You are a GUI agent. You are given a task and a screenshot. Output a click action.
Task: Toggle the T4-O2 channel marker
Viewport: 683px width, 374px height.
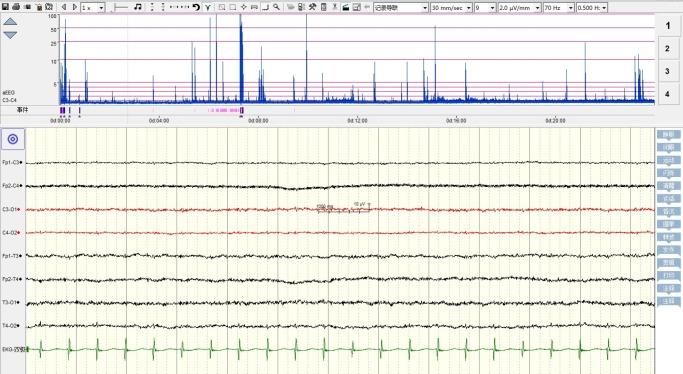[x=18, y=326]
